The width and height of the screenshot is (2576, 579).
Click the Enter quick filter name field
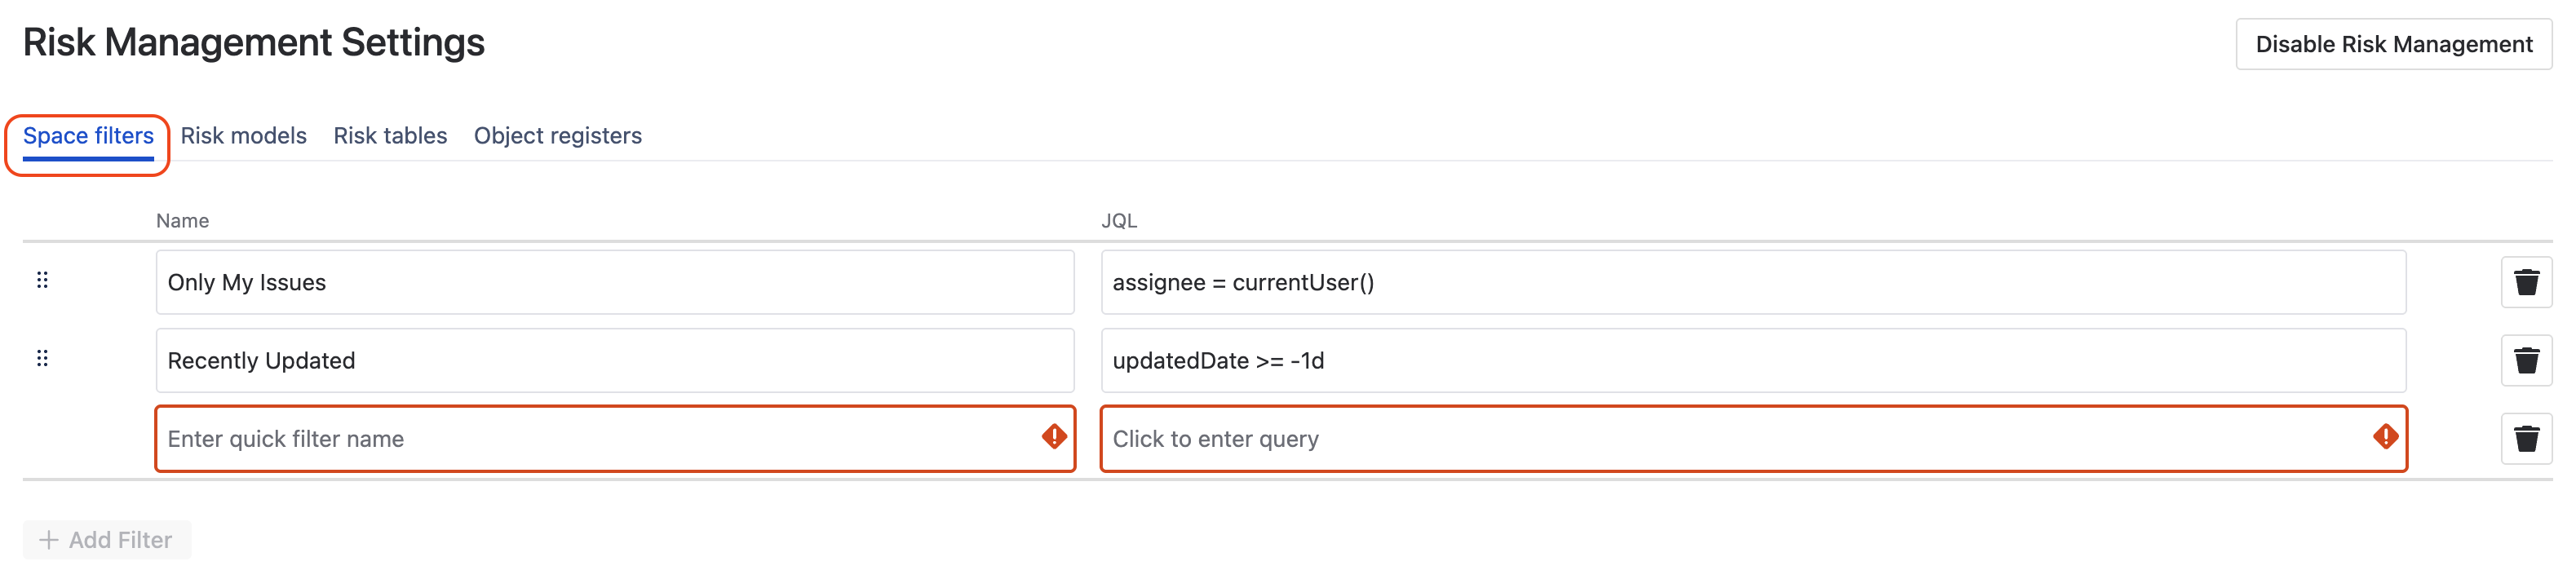pos(615,438)
